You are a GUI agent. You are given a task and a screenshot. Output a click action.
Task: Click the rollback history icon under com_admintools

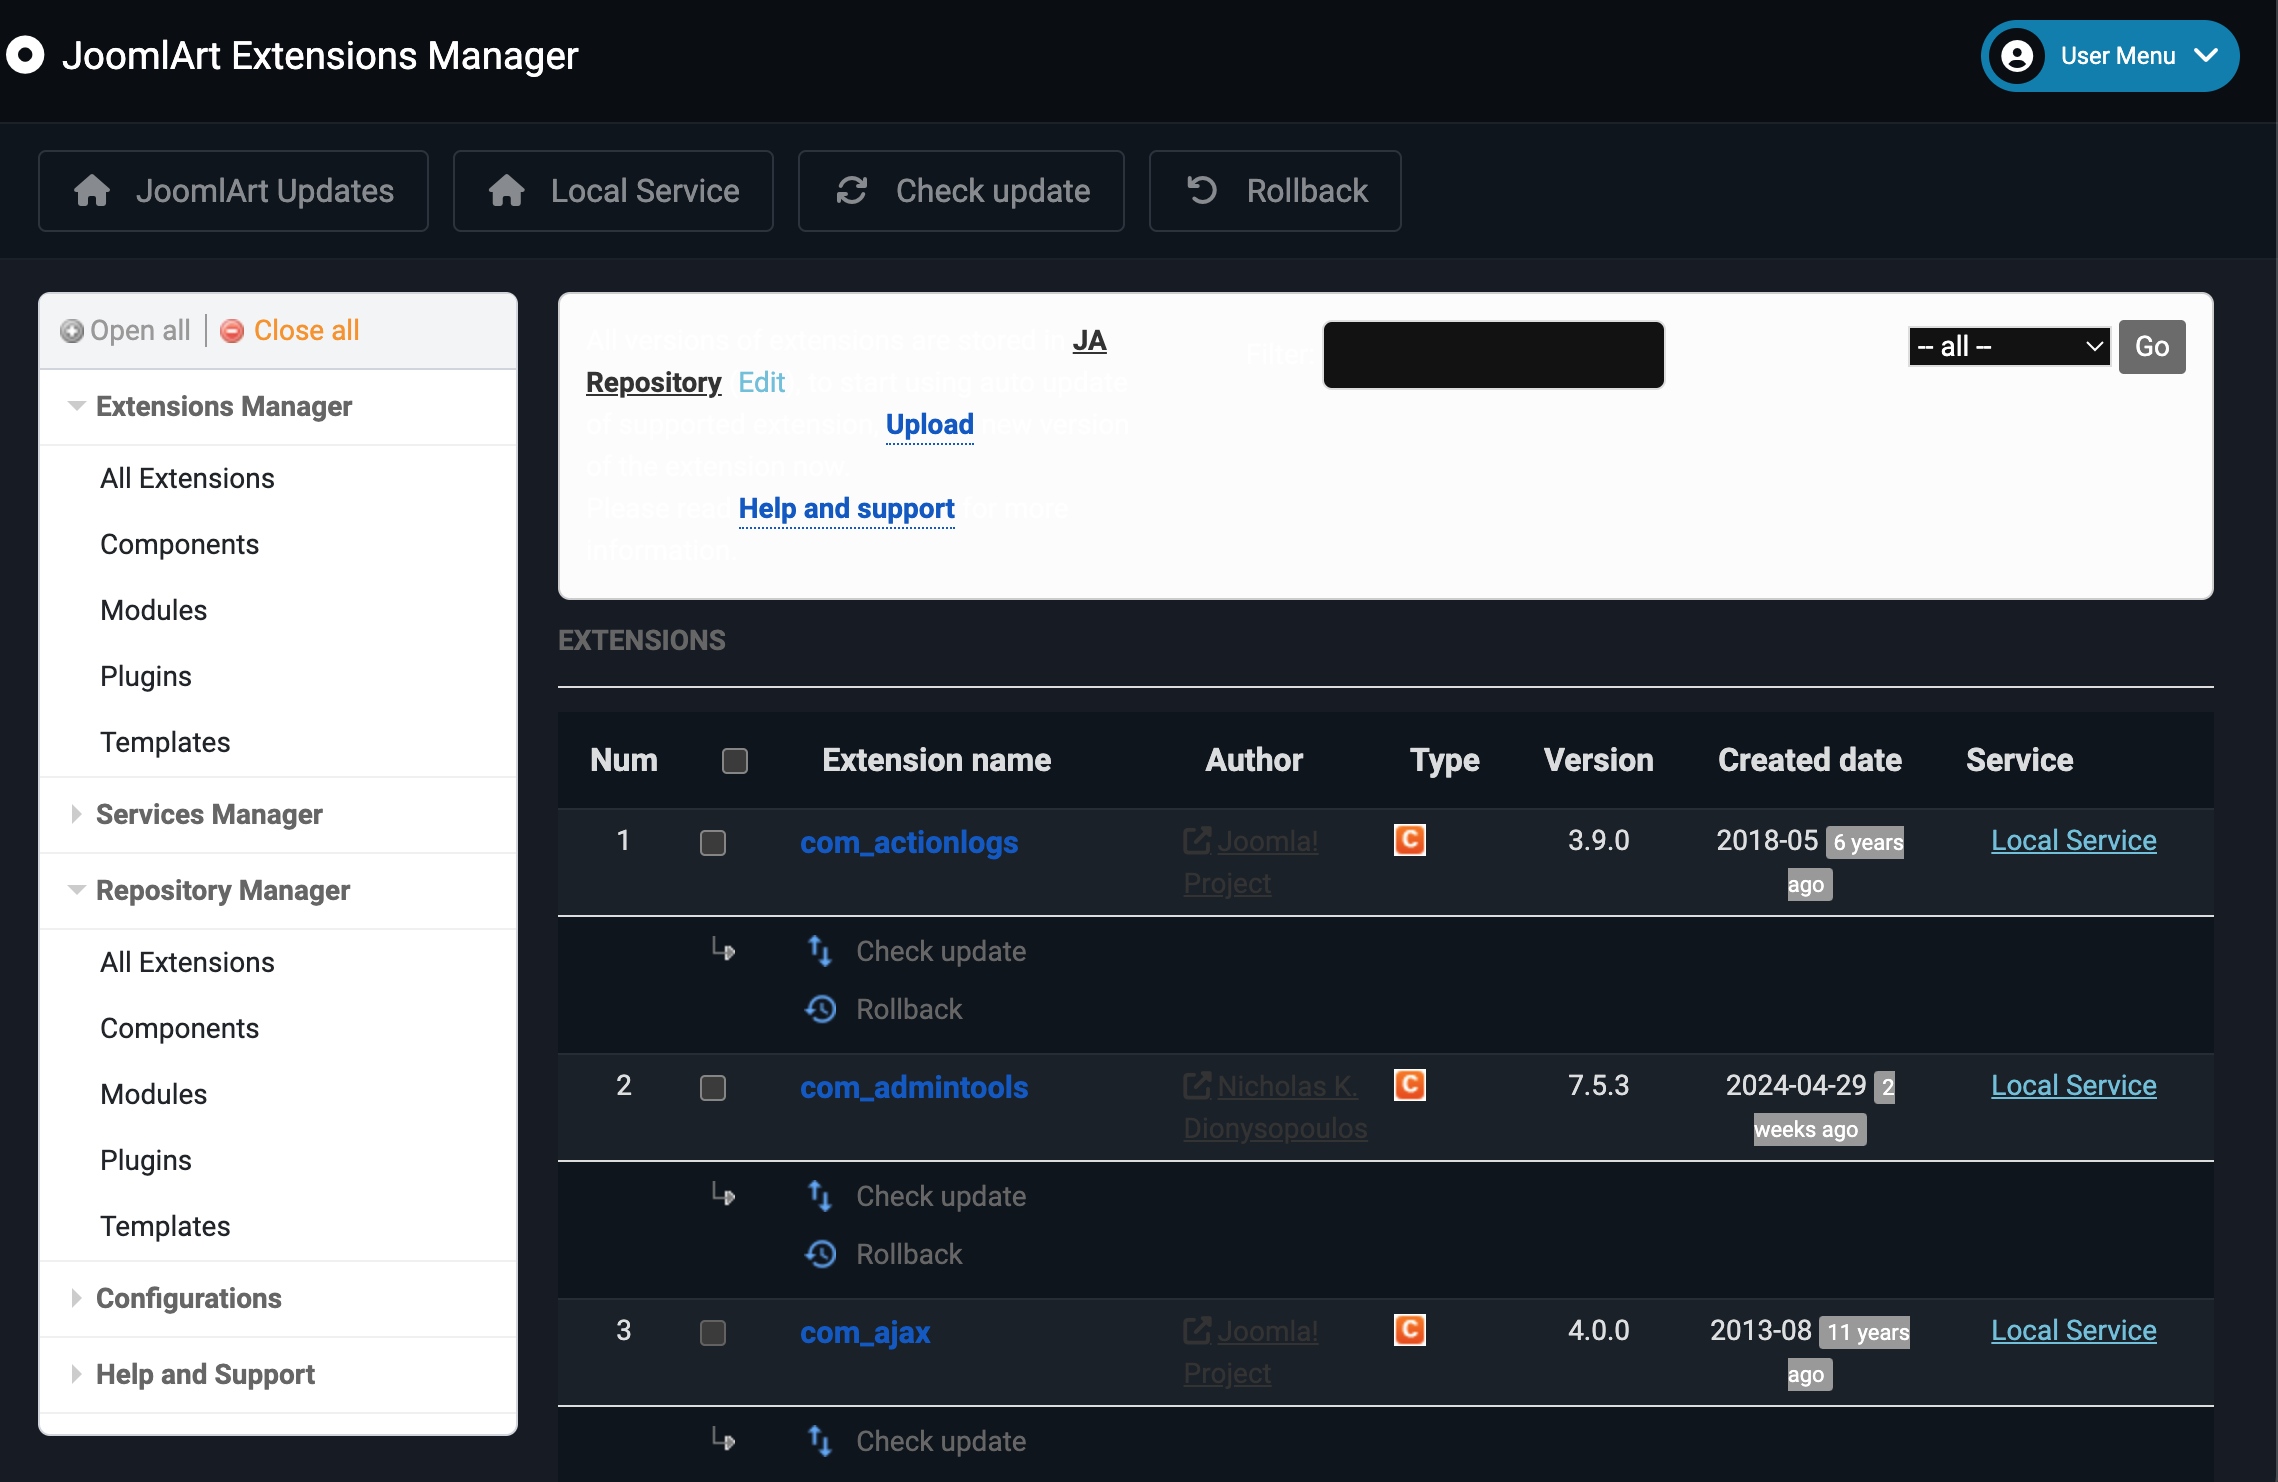point(820,1253)
